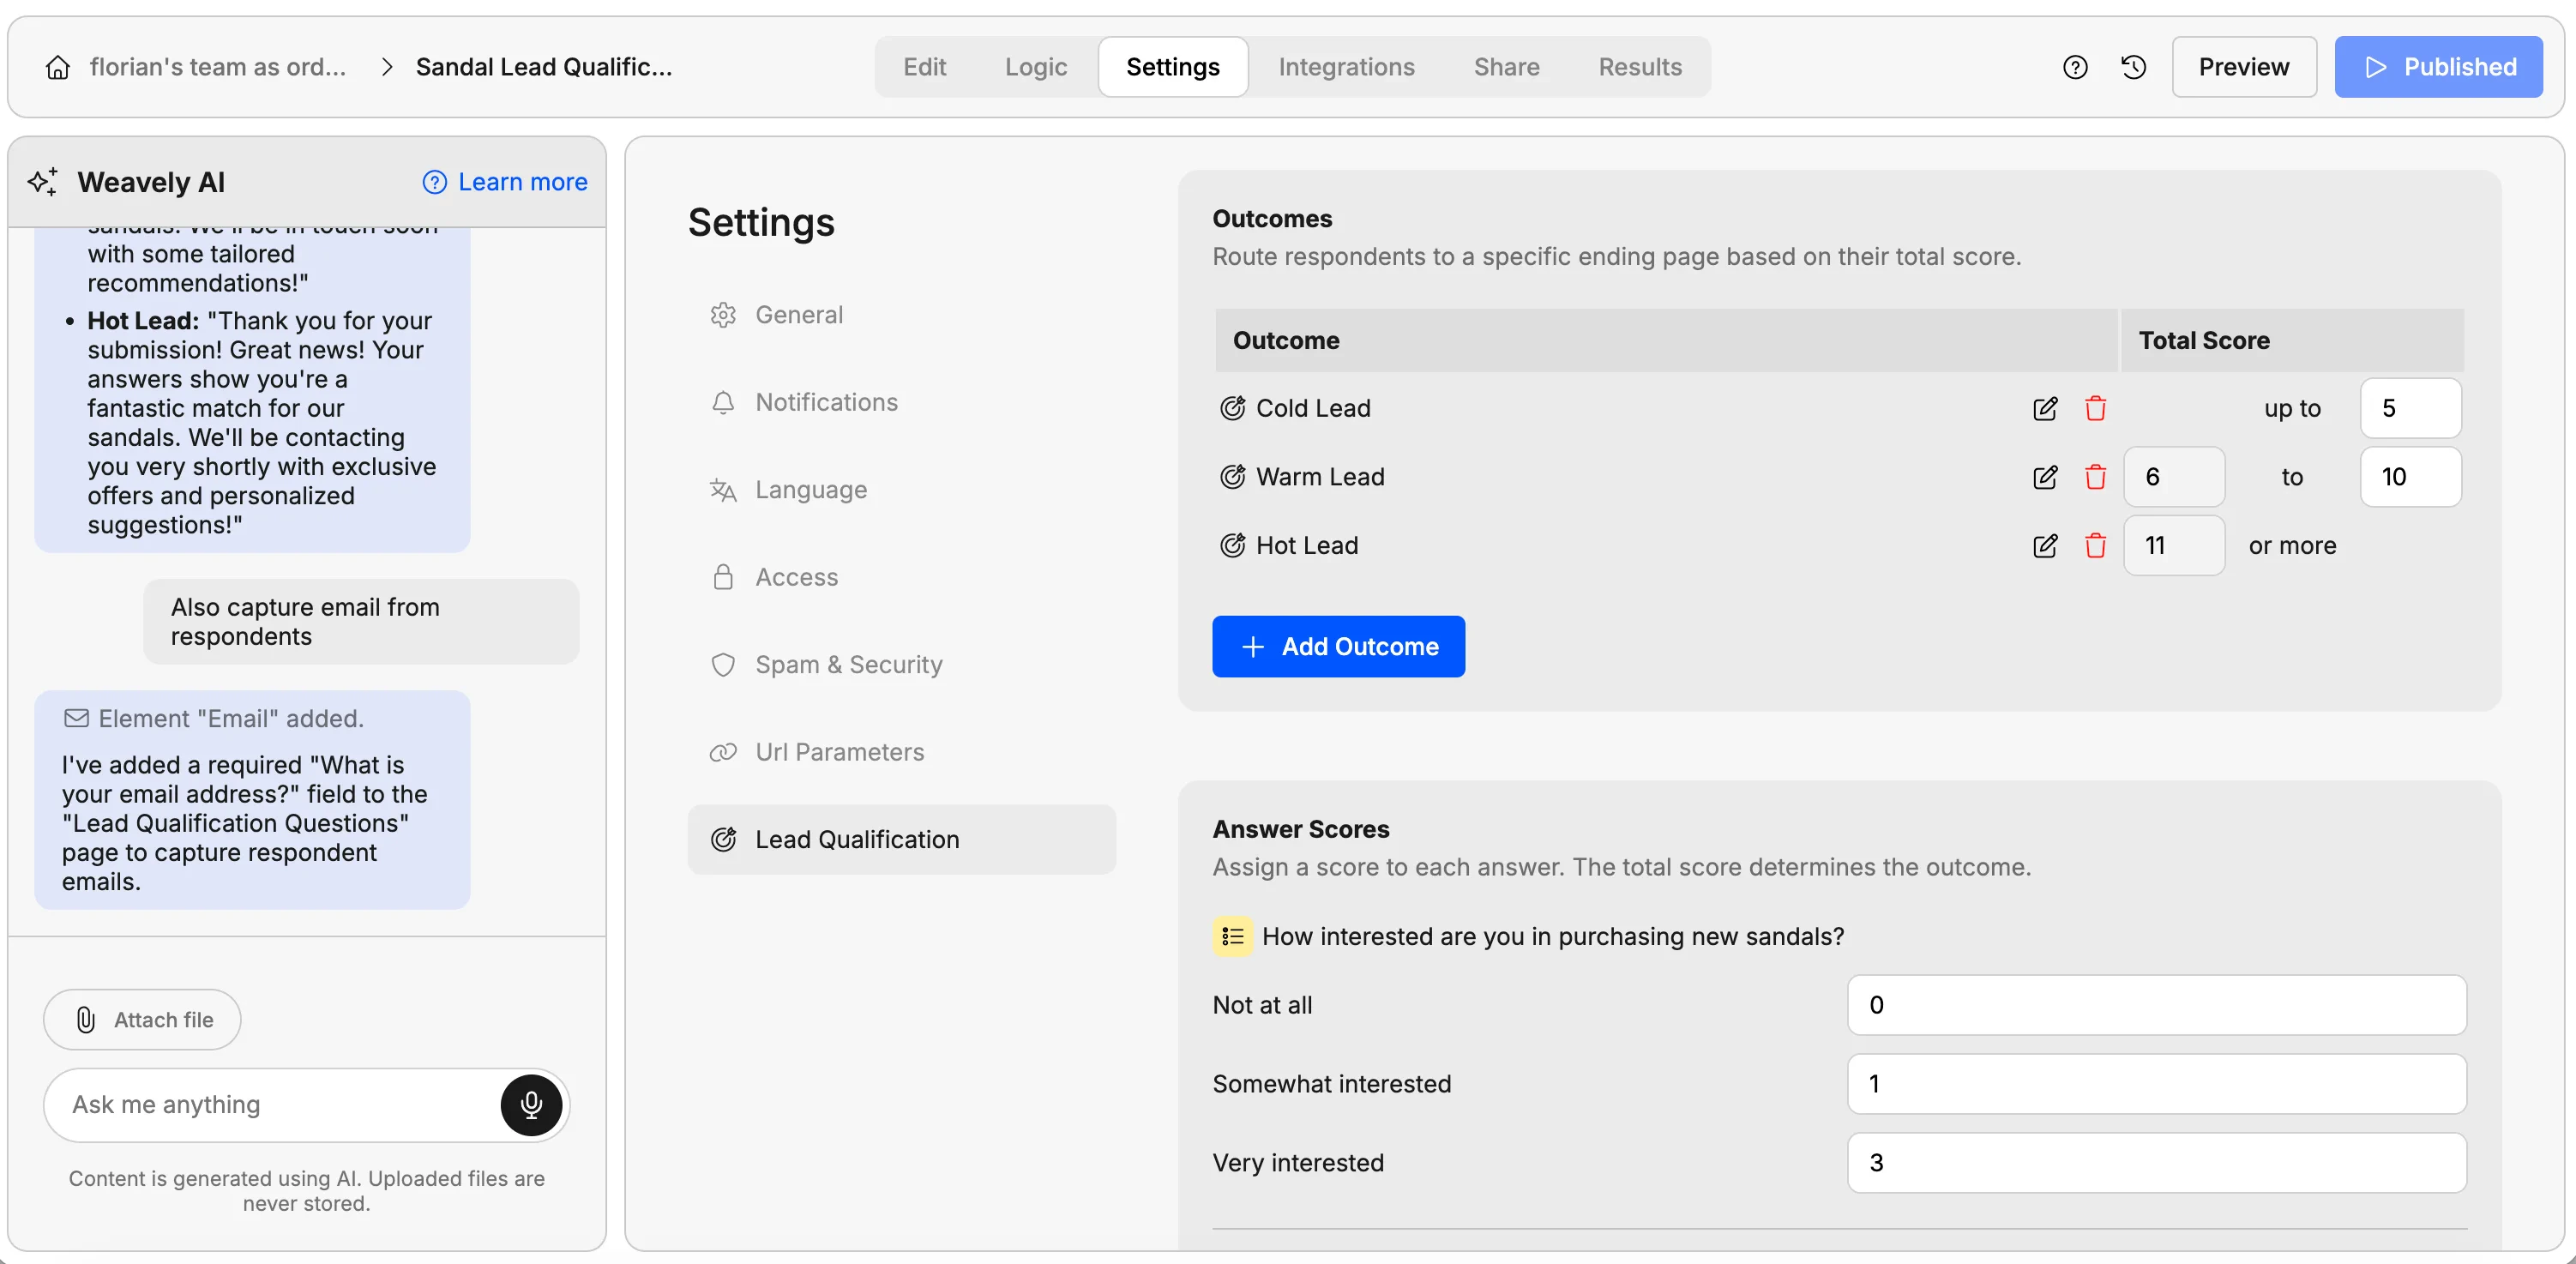Open the Learn more link
The height and width of the screenshot is (1264, 2576).
pyautogui.click(x=505, y=182)
